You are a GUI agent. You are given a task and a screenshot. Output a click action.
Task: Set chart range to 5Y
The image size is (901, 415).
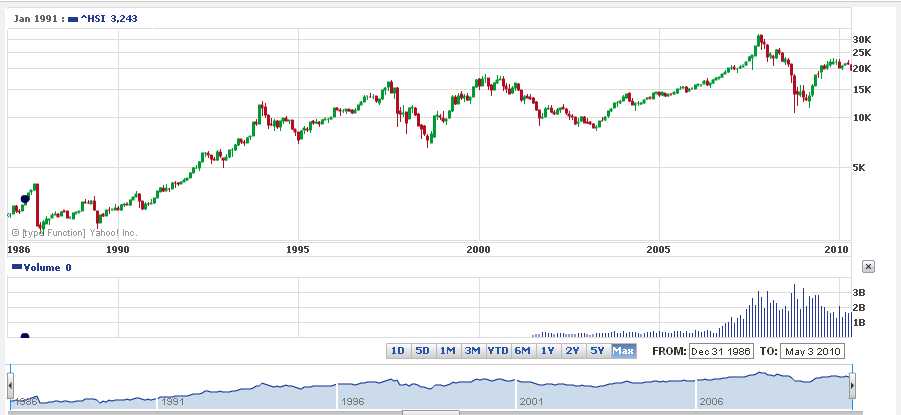pyautogui.click(x=597, y=351)
